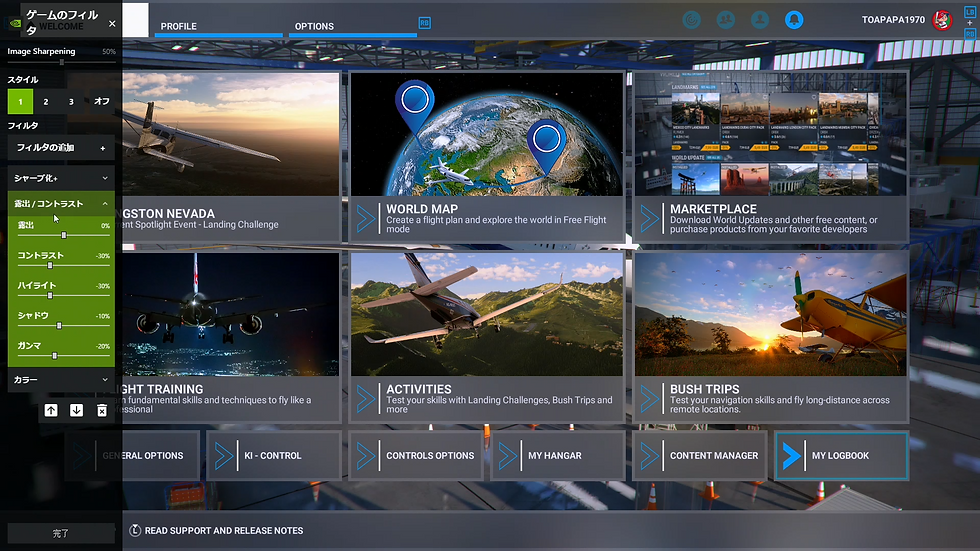Screen dimensions: 980x551
Task: Select style preset 3
Action: click(x=71, y=101)
